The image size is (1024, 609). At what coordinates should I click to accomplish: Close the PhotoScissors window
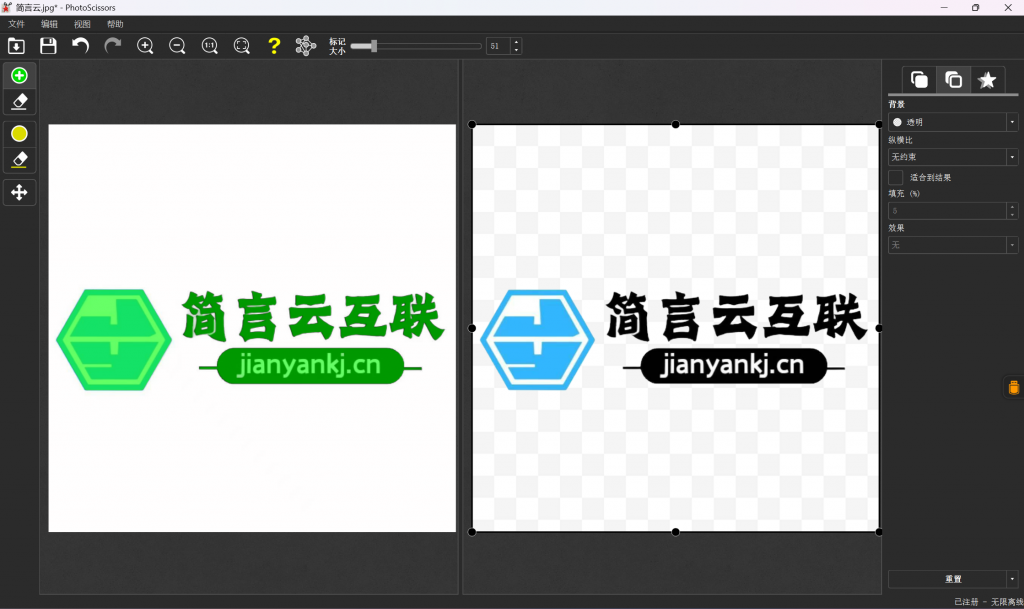click(x=1008, y=8)
